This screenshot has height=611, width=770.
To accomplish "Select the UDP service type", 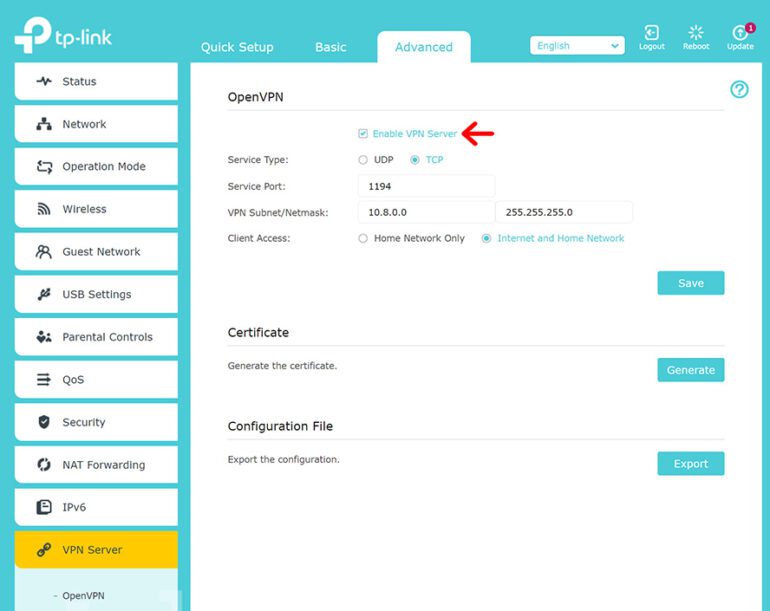I will [363, 160].
